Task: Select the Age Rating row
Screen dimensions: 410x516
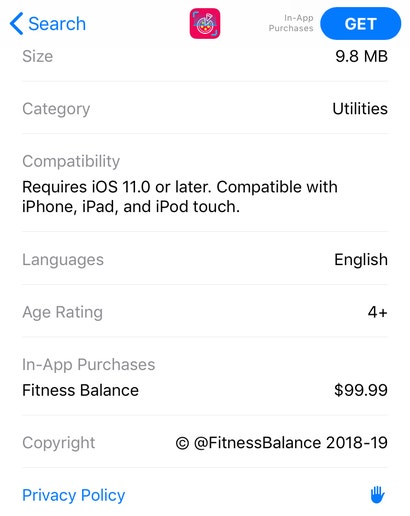Action: 205,312
